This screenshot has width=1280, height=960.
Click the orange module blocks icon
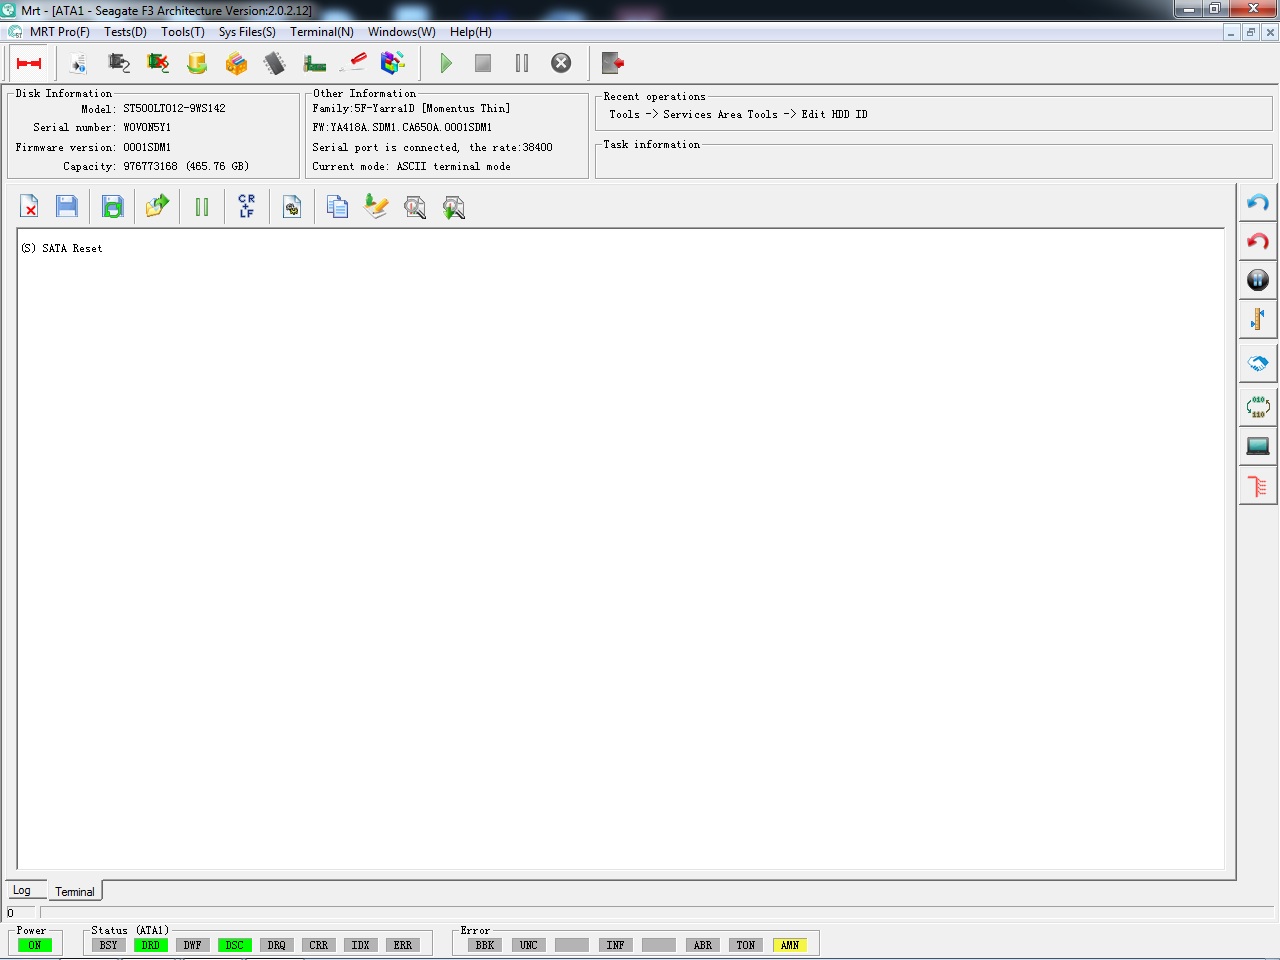[x=236, y=63]
